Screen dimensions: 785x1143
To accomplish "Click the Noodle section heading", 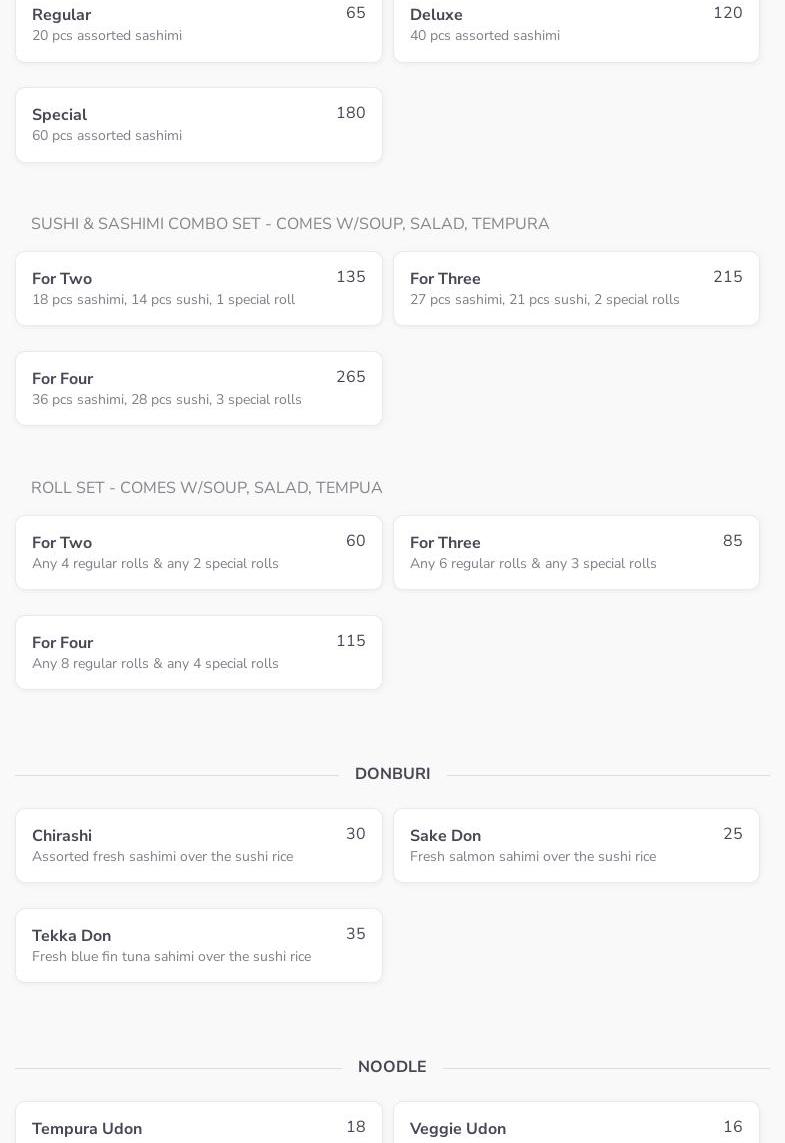I will point(392,1067).
